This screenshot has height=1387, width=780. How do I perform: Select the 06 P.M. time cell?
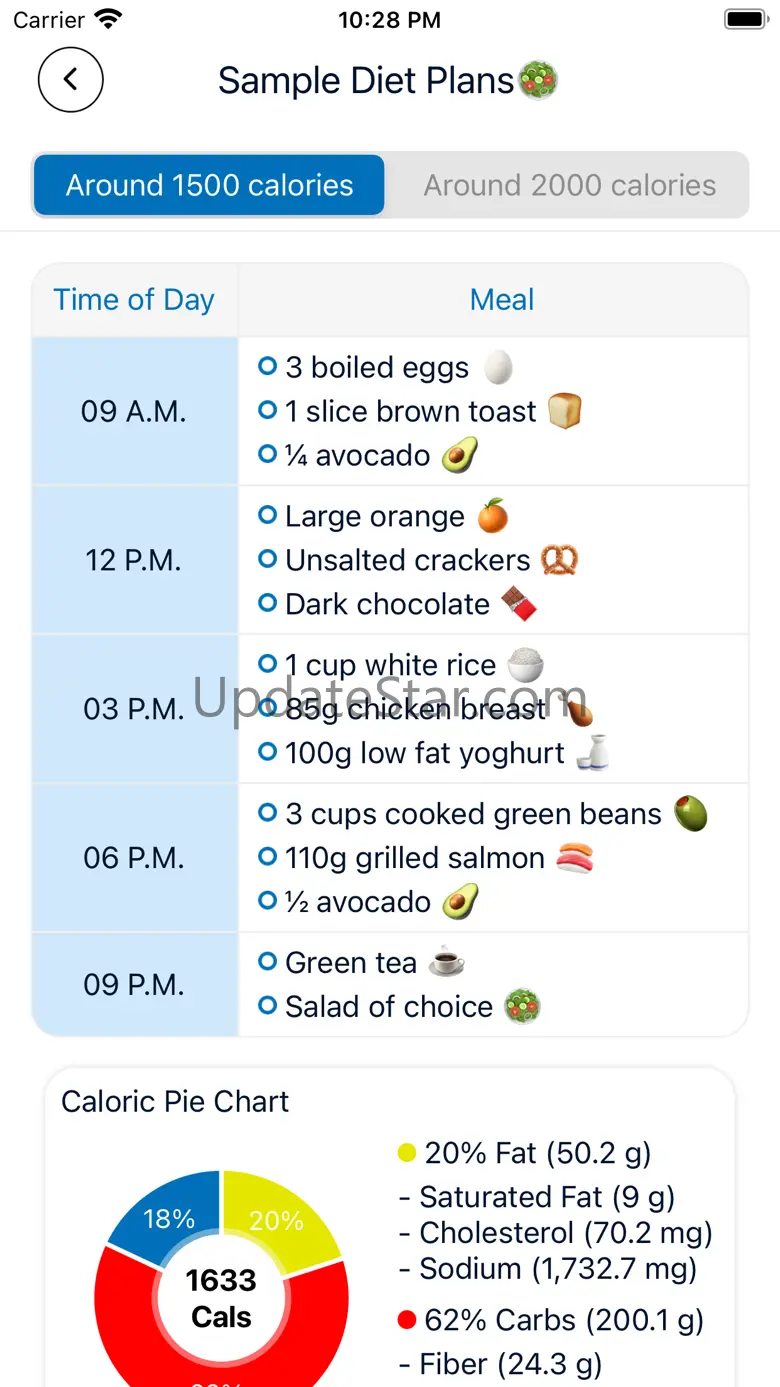[x=134, y=858]
